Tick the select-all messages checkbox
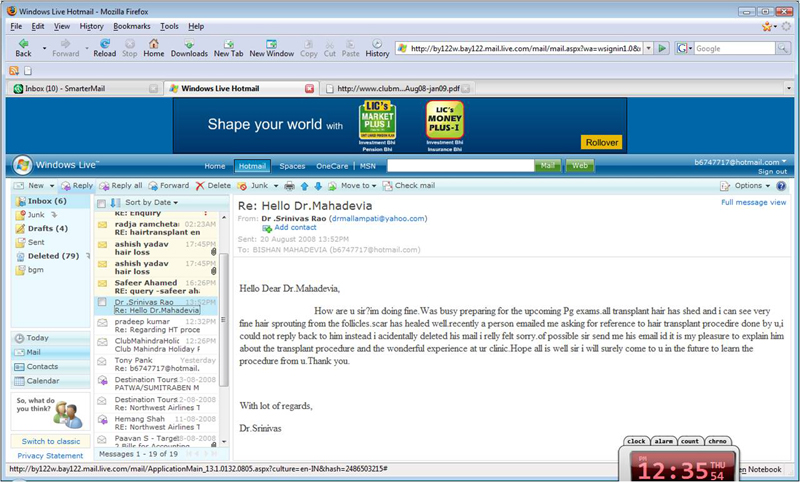 101,203
